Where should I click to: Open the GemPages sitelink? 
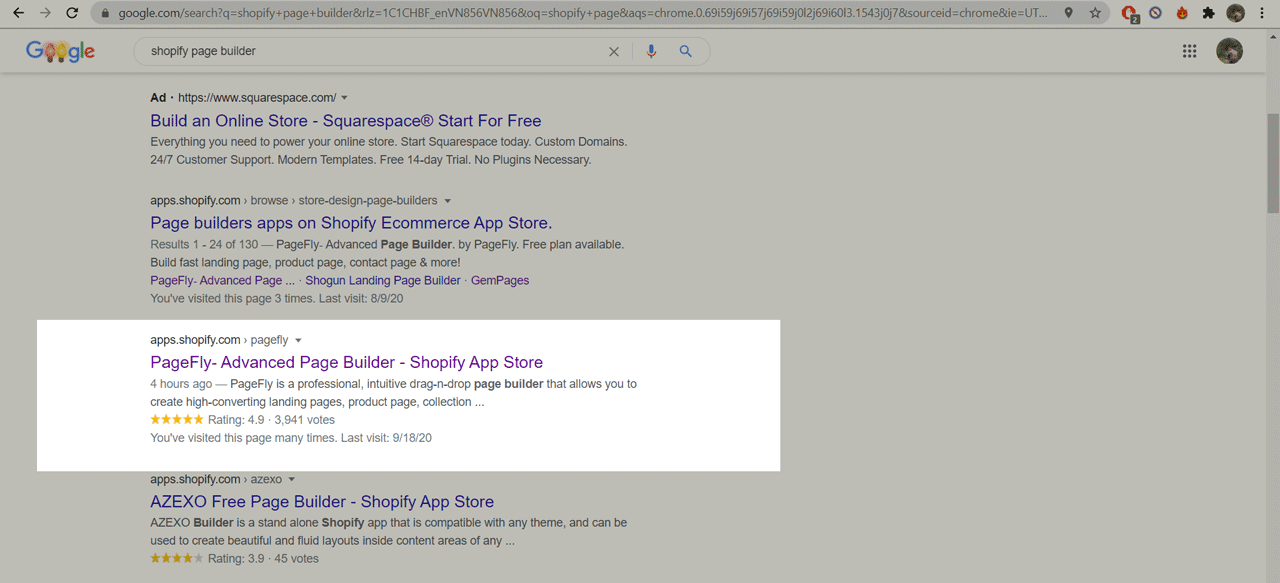pyautogui.click(x=499, y=281)
